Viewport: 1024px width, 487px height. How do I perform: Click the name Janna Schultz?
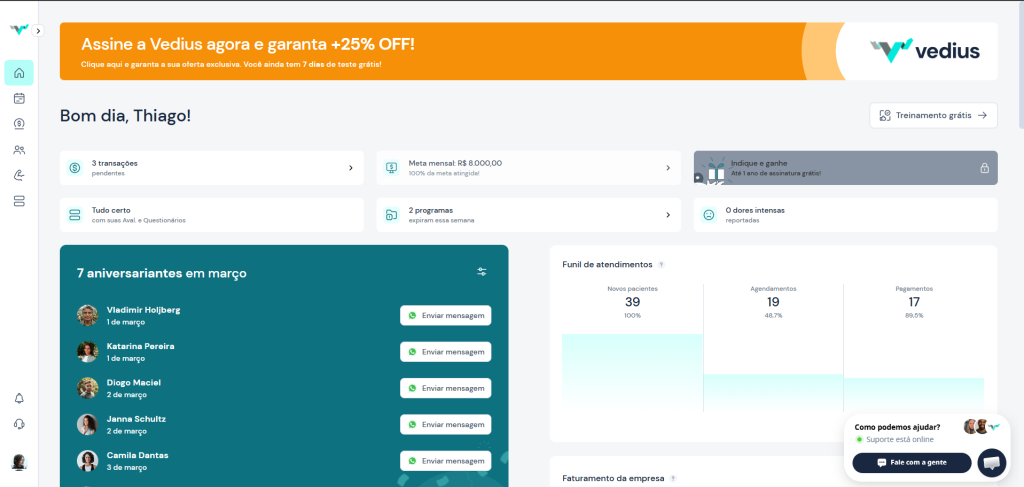(x=136, y=419)
